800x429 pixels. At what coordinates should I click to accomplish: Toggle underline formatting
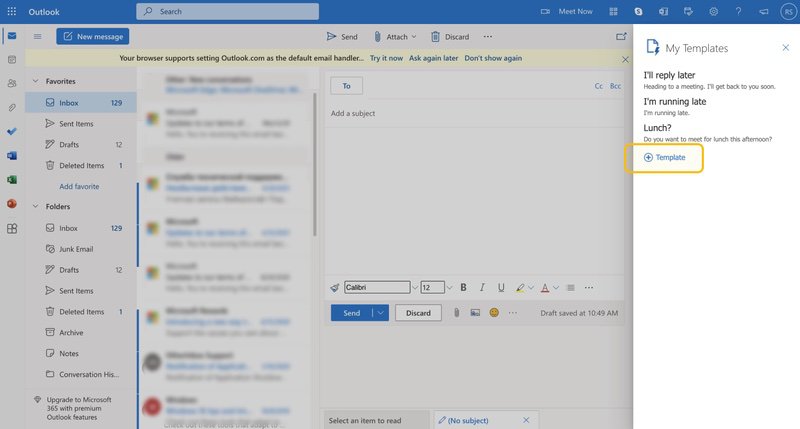[501, 287]
